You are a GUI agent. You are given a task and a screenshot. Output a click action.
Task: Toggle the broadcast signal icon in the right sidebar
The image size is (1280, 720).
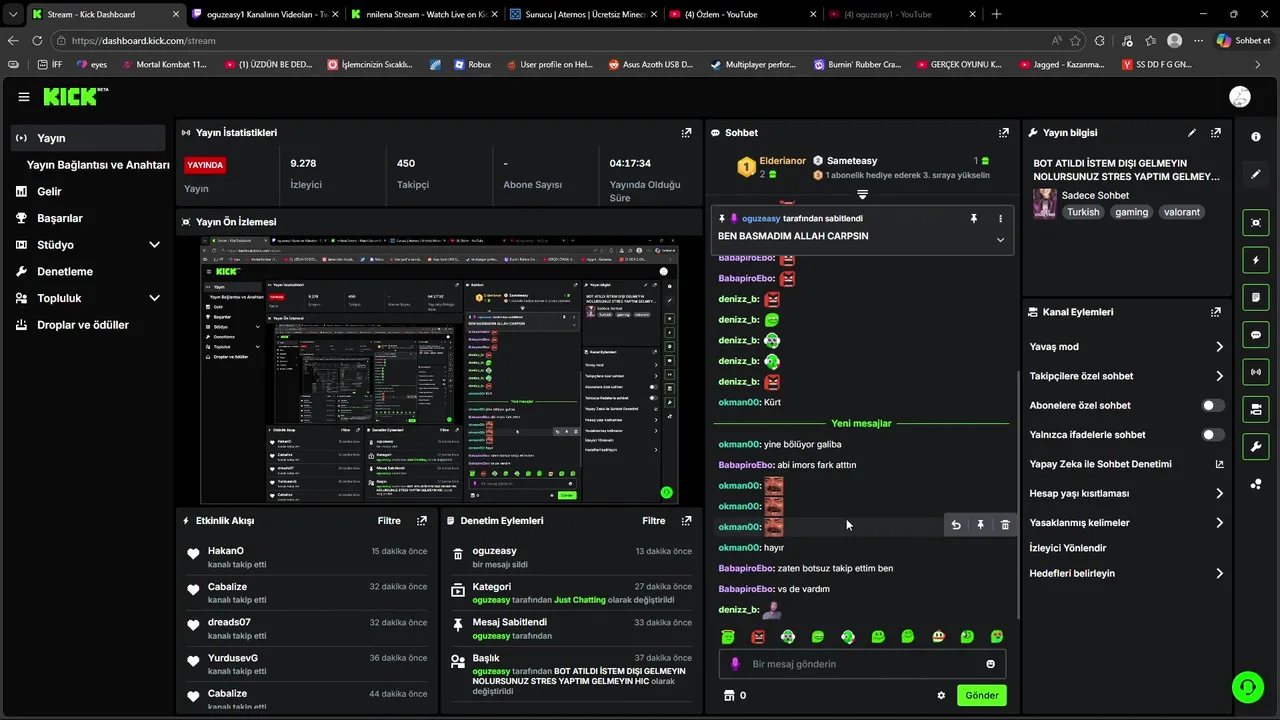pyautogui.click(x=1256, y=372)
